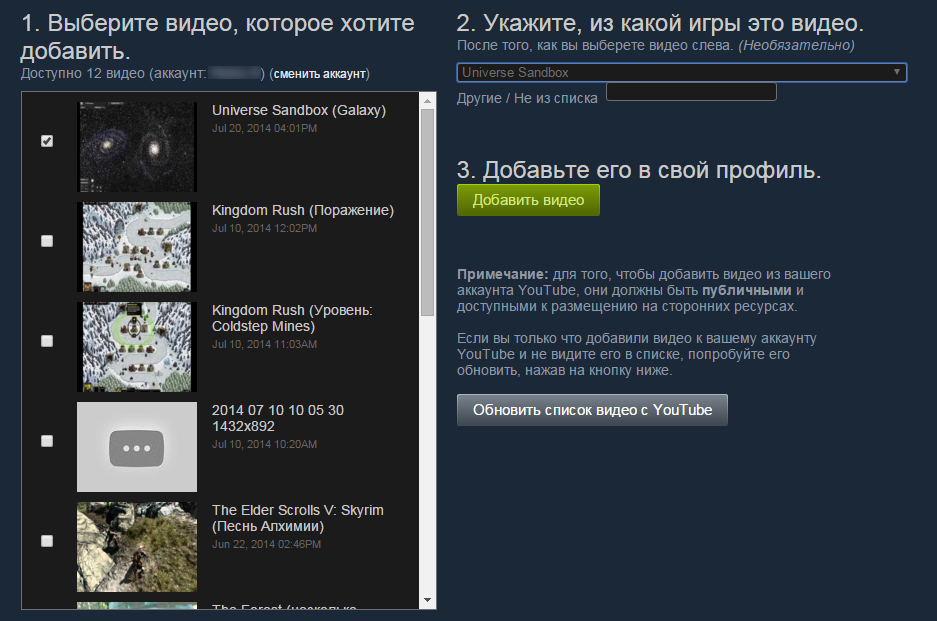Check the Kingdom Rush (Поражение) video checkbox
Image resolution: width=937 pixels, height=621 pixels.
(x=47, y=241)
